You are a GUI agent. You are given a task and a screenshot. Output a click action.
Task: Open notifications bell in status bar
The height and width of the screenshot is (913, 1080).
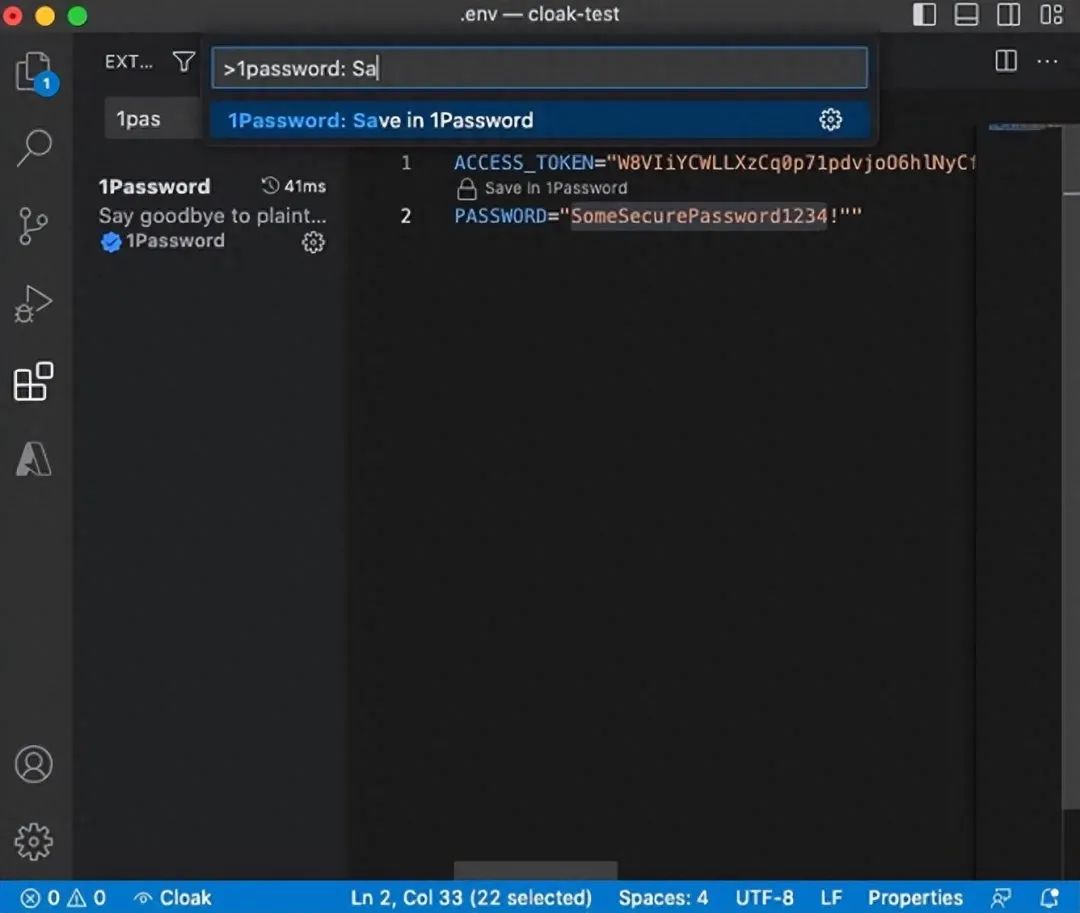[1049, 898]
